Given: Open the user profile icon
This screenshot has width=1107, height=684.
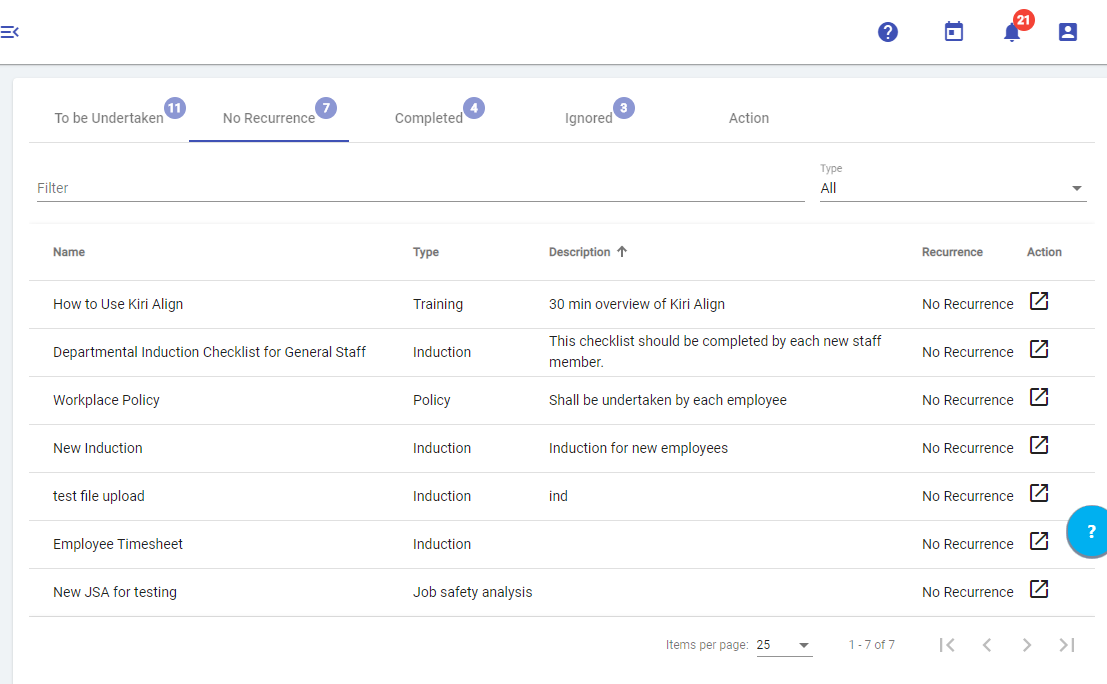Looking at the screenshot, I should [1067, 32].
